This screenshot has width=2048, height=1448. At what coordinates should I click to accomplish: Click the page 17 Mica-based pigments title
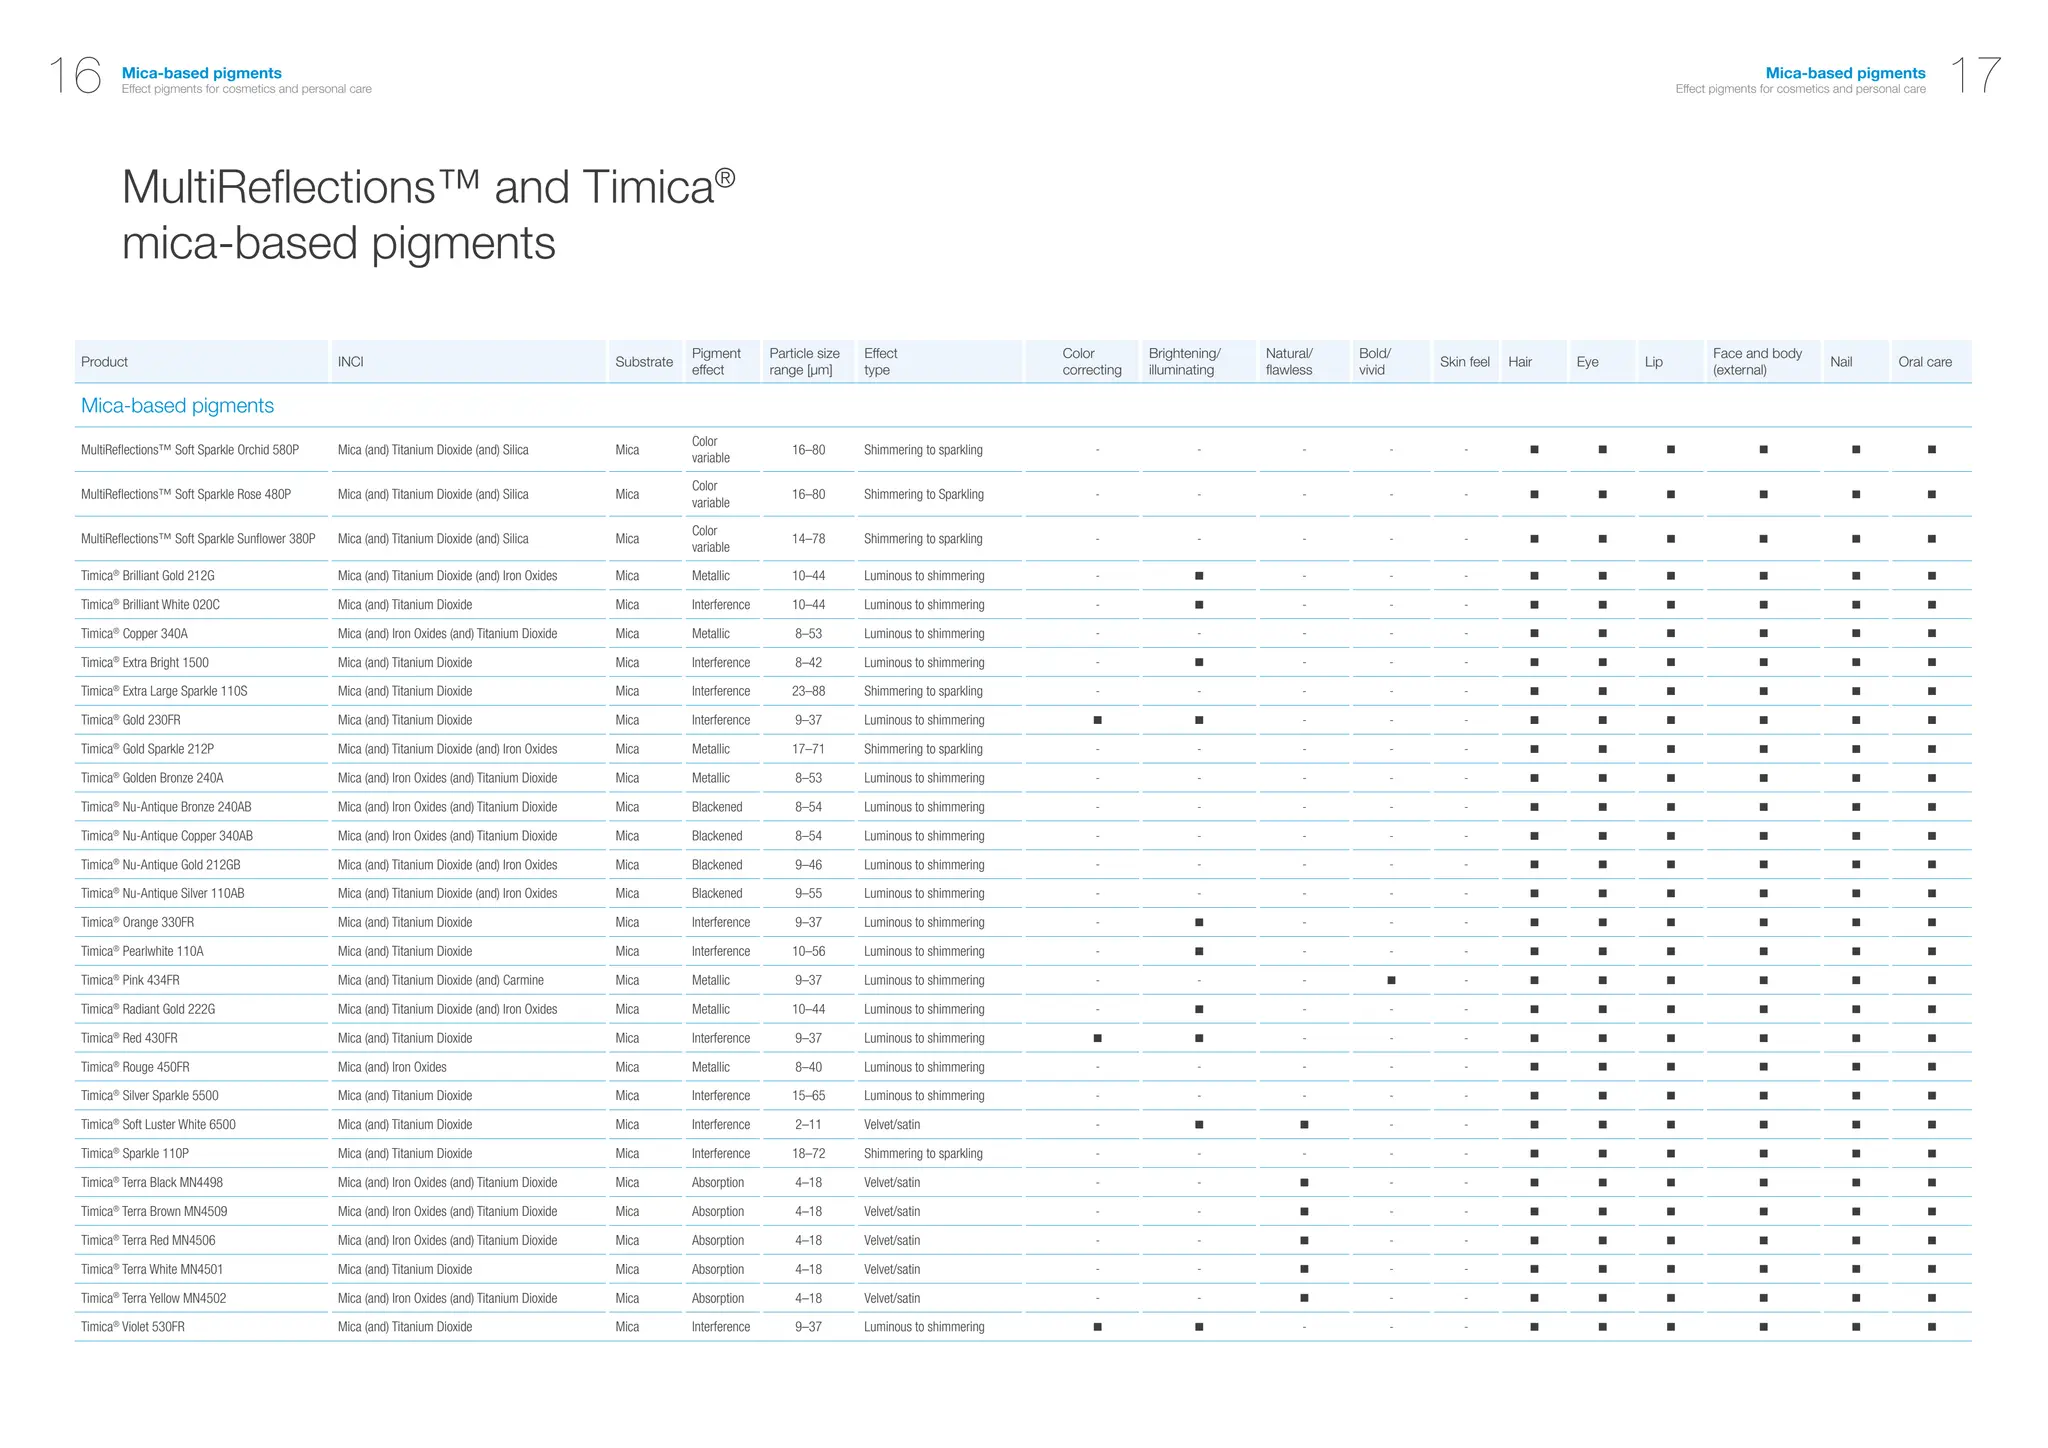[x=1845, y=73]
